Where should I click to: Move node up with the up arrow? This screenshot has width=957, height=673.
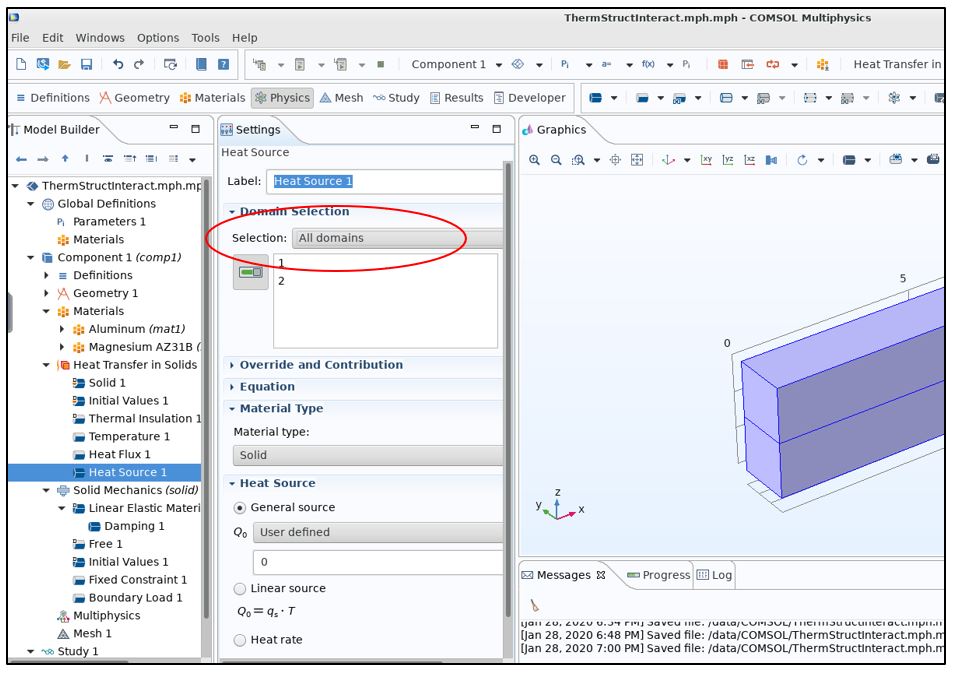click(x=65, y=159)
